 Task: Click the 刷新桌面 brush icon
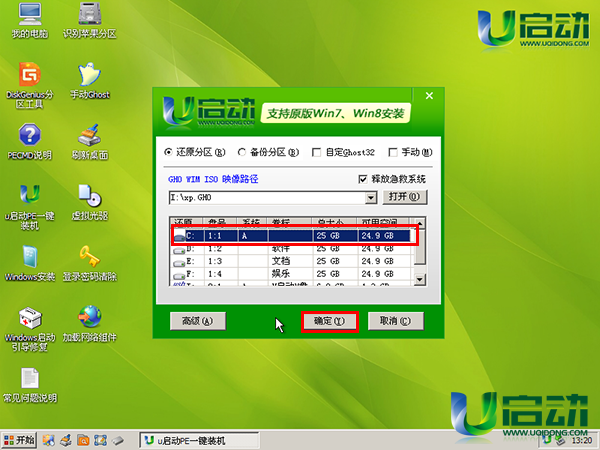pyautogui.click(x=90, y=141)
